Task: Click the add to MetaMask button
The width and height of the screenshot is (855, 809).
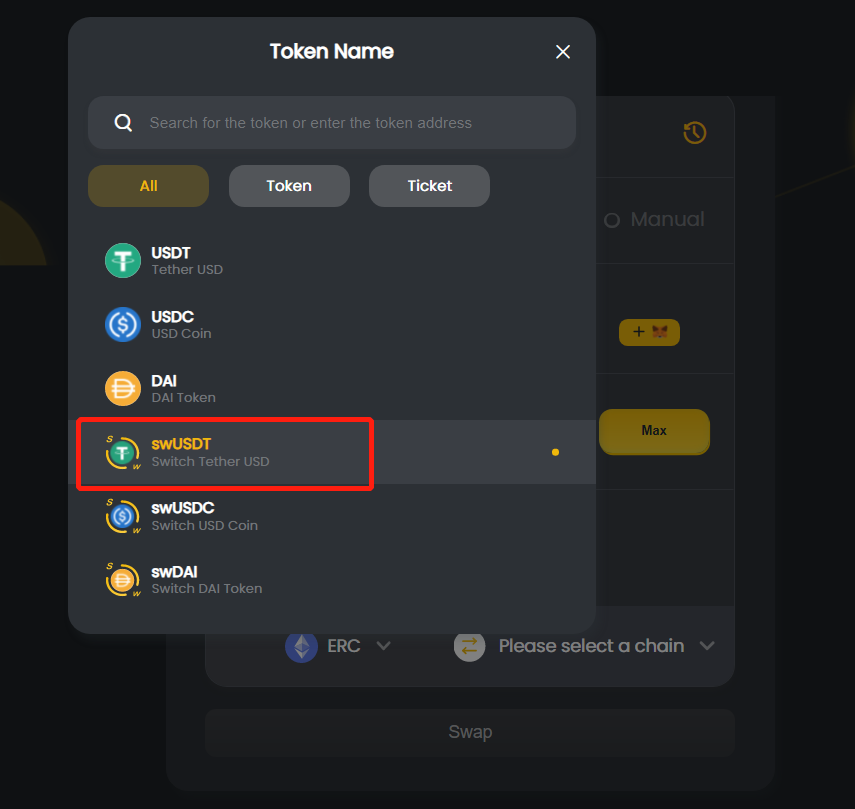Action: point(649,332)
